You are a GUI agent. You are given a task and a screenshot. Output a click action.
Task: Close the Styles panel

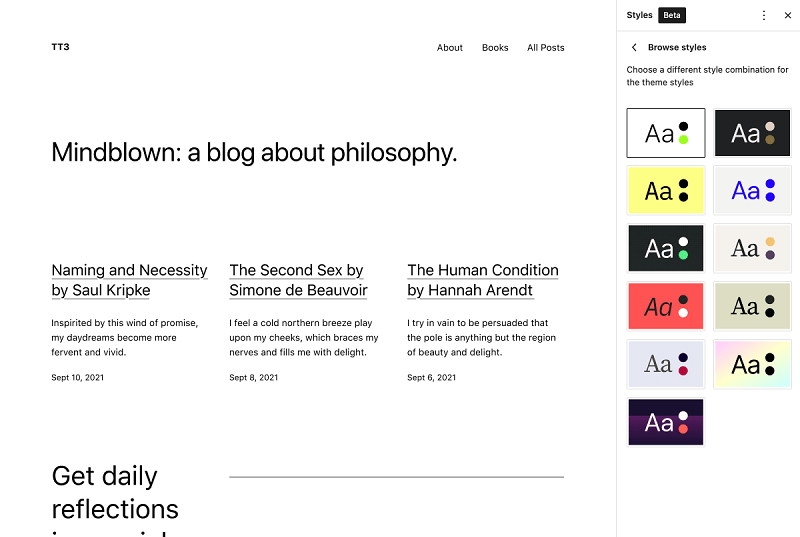tap(788, 15)
